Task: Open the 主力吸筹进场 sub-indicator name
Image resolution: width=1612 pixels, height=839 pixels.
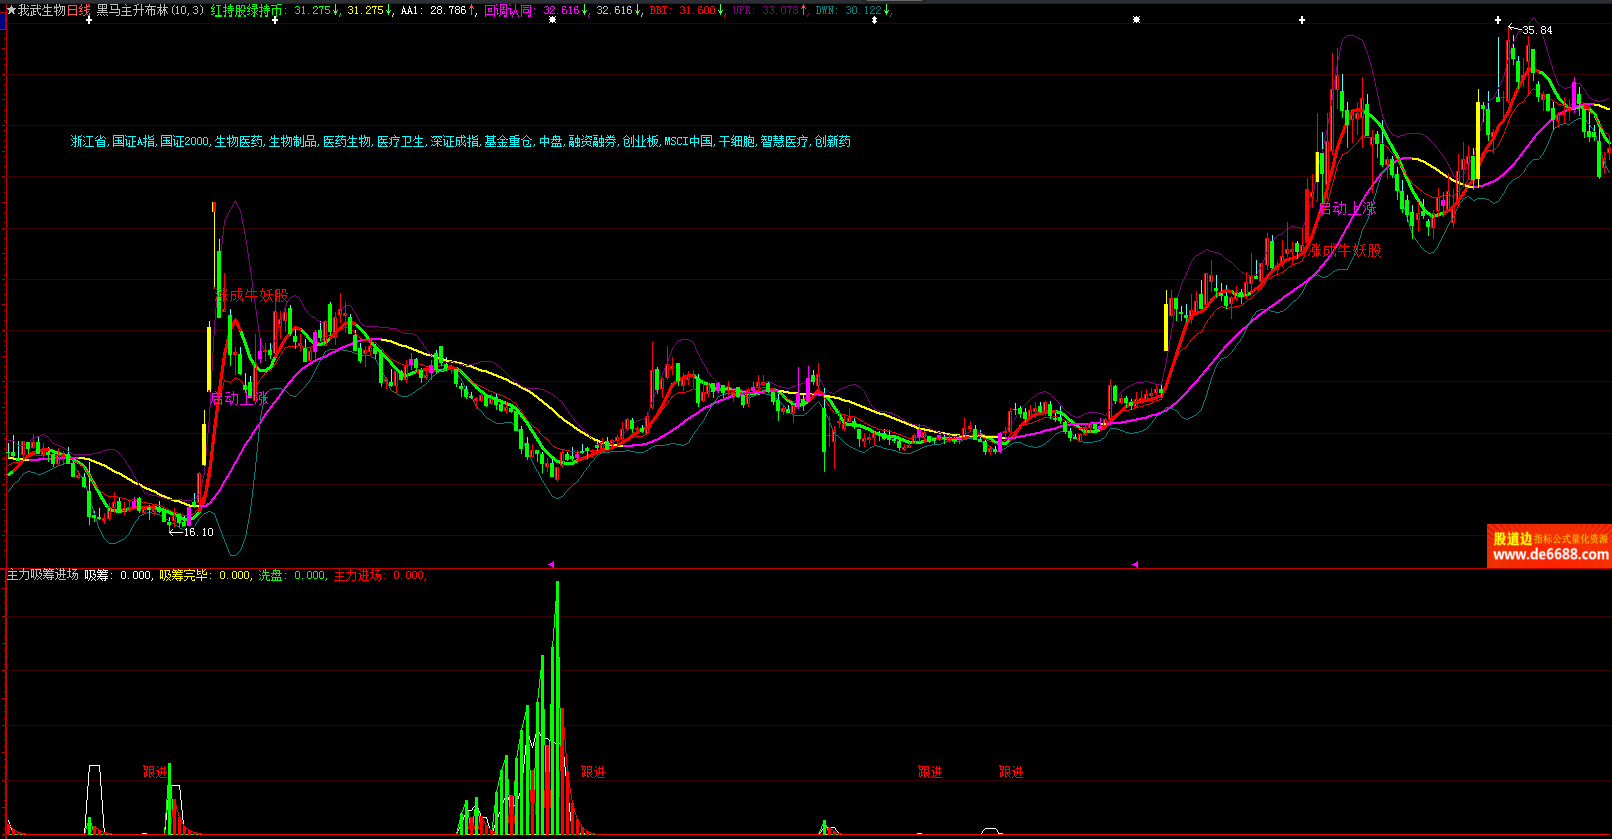Action: [42, 575]
